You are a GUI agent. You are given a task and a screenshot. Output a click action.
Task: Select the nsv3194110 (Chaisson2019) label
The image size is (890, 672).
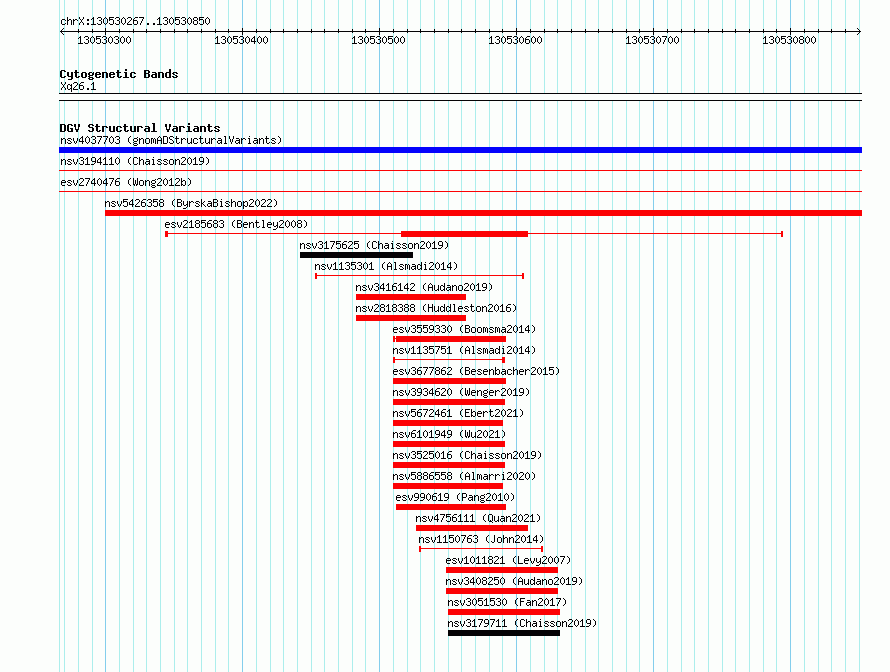point(135,161)
